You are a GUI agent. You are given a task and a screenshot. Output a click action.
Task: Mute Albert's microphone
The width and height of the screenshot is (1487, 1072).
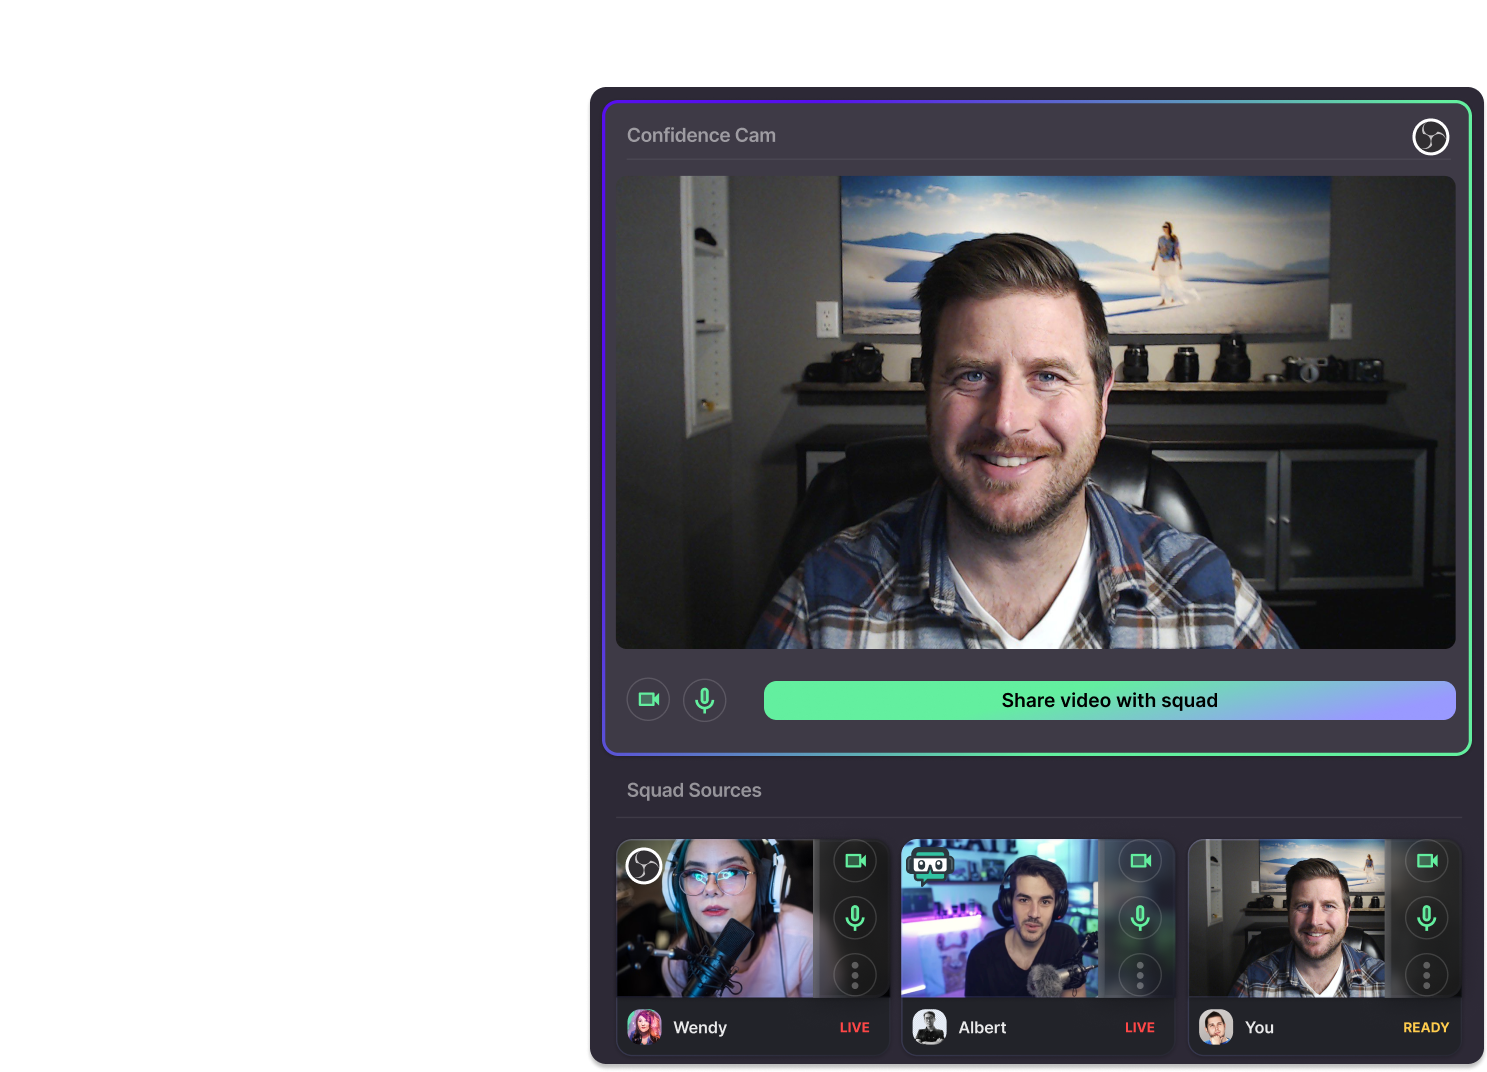(1140, 917)
